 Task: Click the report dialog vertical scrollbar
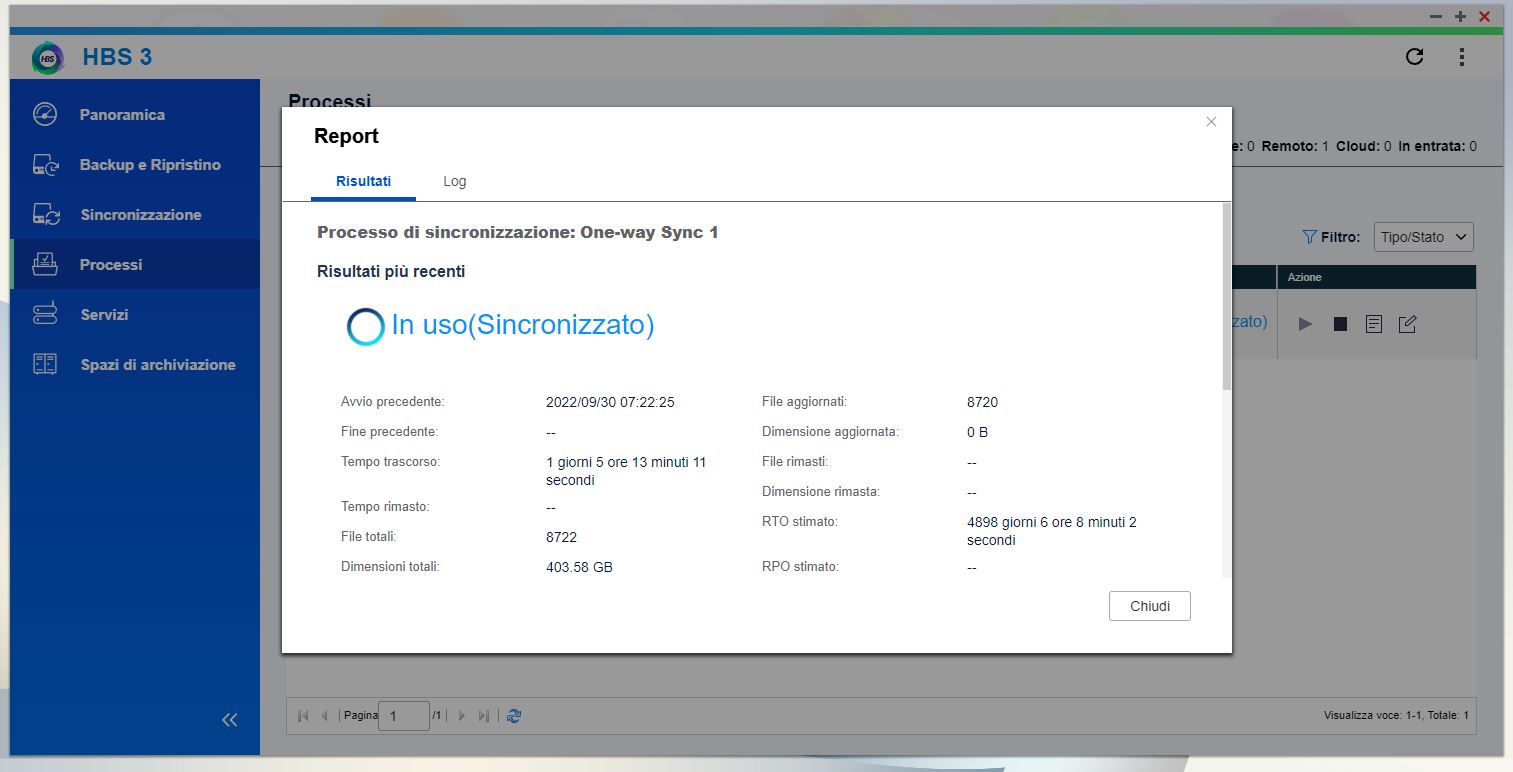[1226, 300]
